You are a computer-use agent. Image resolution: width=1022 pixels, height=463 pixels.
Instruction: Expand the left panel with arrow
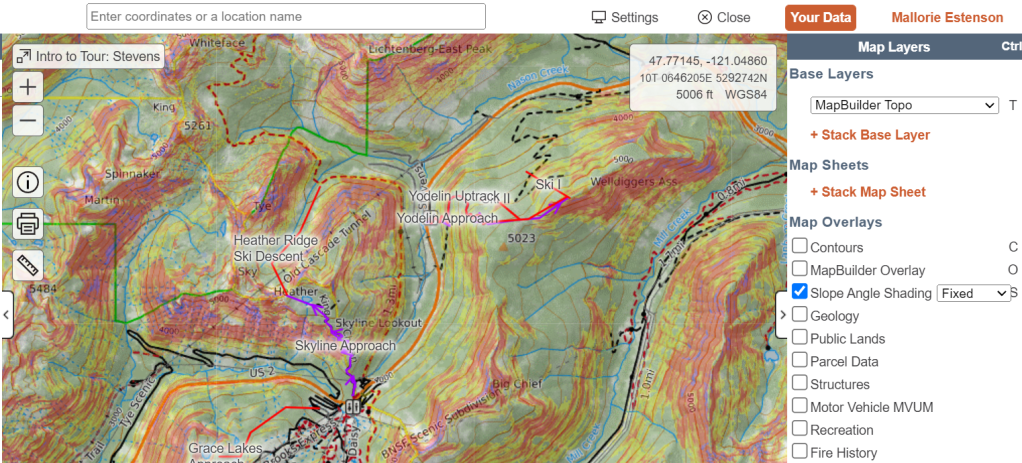(x=6, y=315)
